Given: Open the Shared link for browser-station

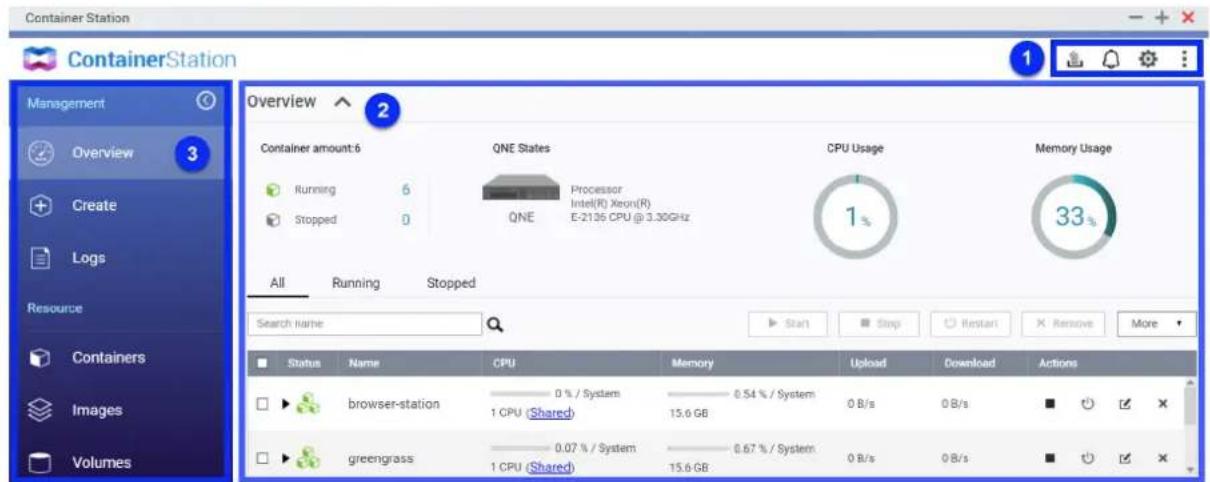Looking at the screenshot, I should [551, 413].
